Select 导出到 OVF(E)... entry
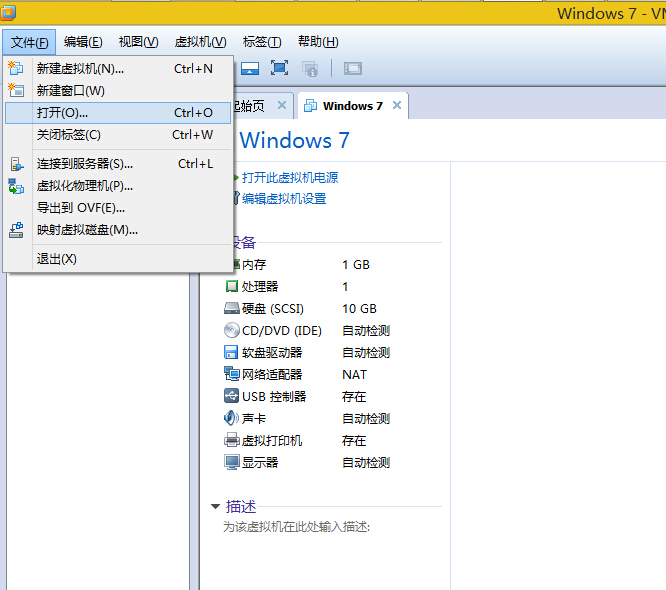Viewport: 666px width, 590px height. (x=118, y=208)
